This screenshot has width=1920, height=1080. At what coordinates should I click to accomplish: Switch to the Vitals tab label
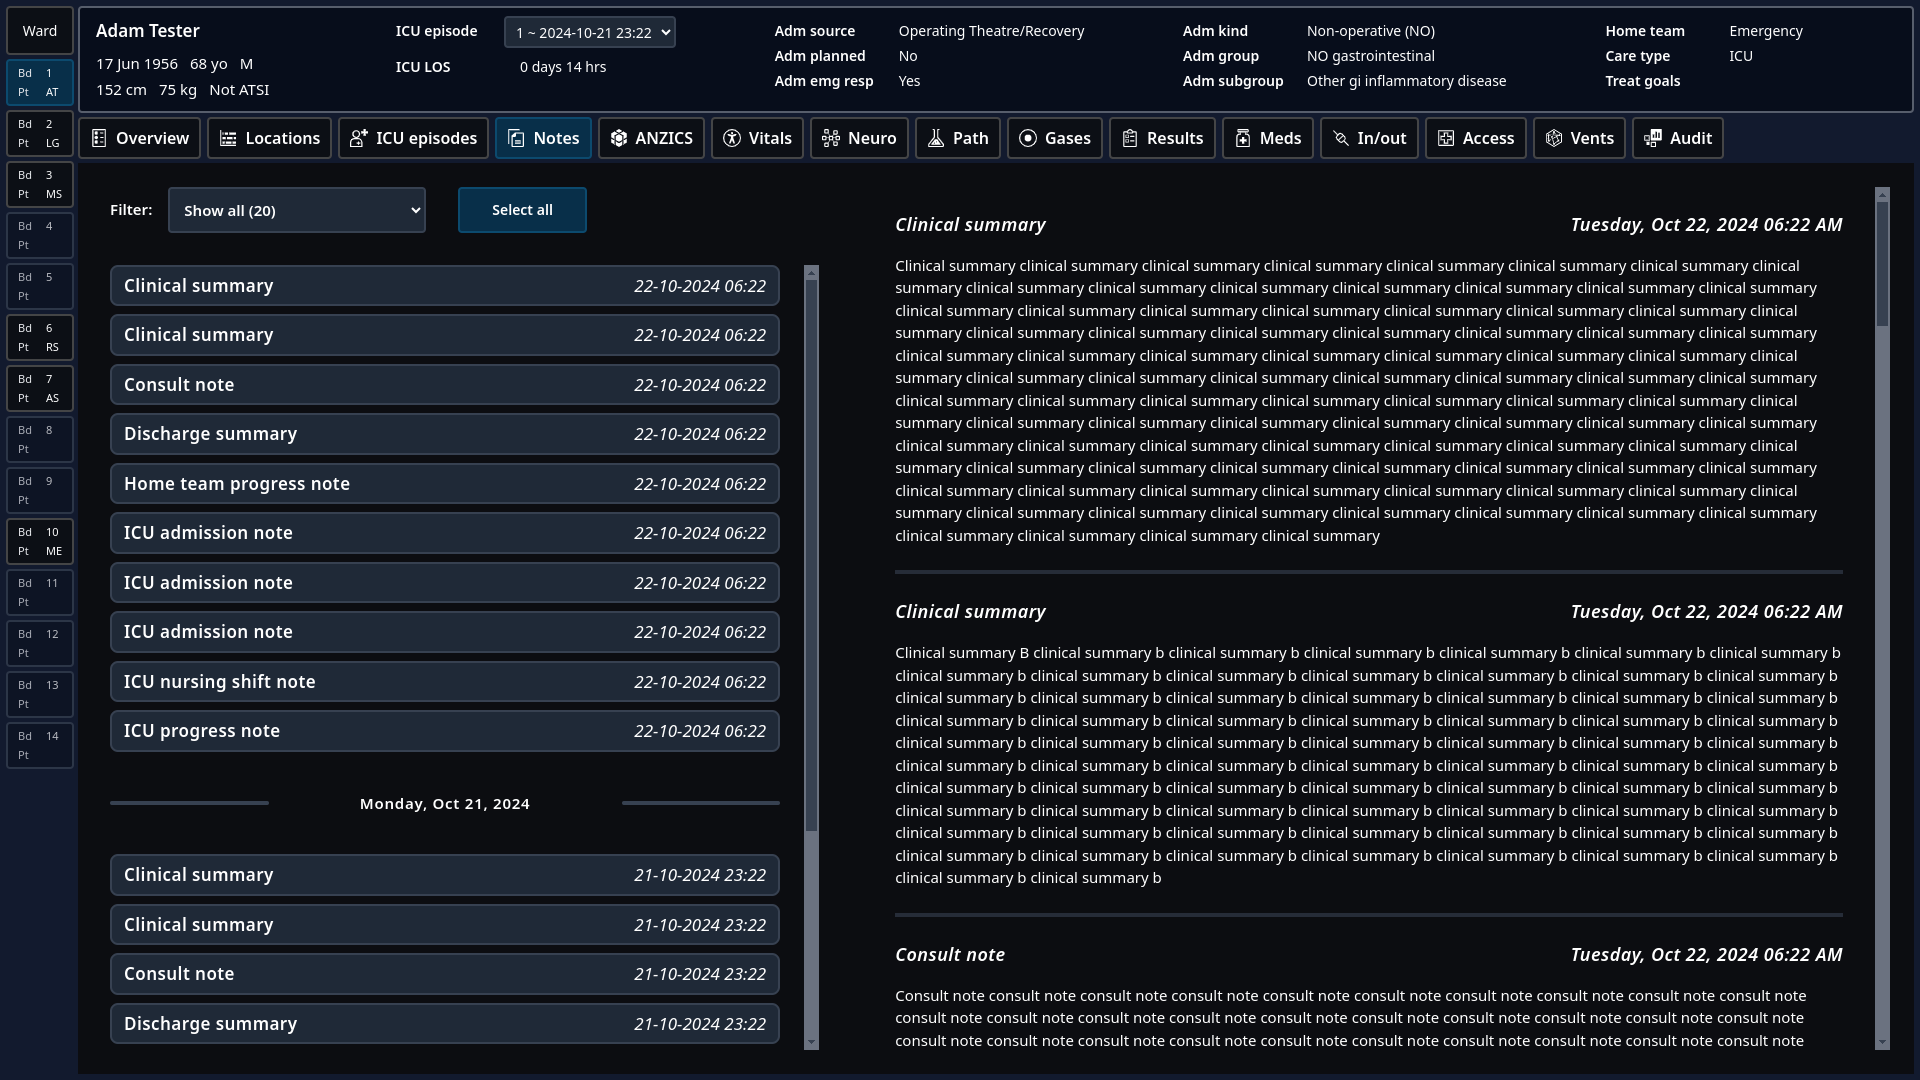point(770,138)
